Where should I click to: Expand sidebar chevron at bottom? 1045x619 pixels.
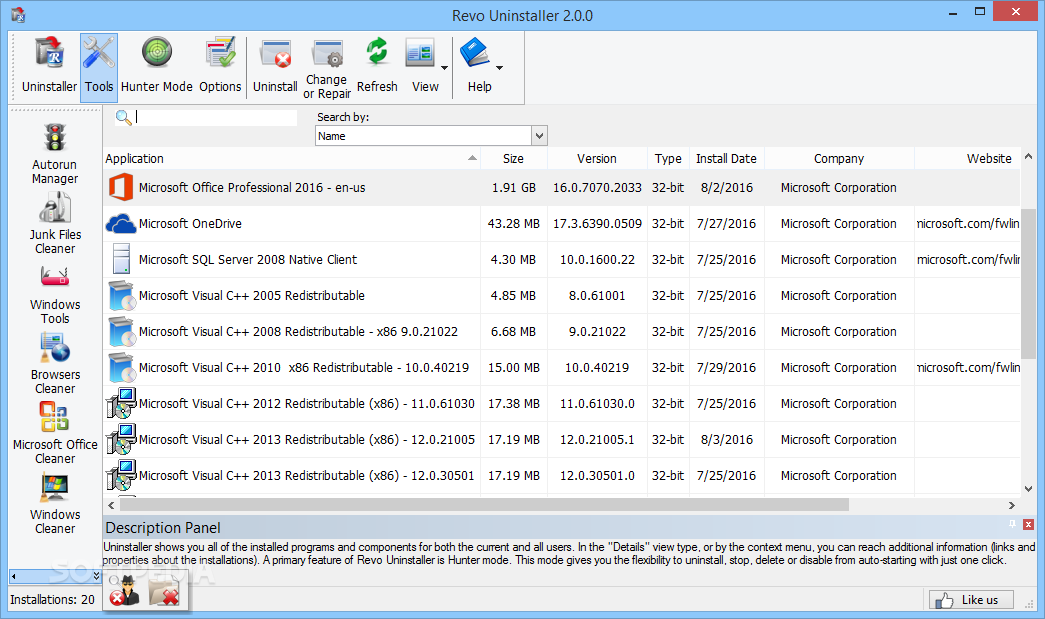coord(96,576)
